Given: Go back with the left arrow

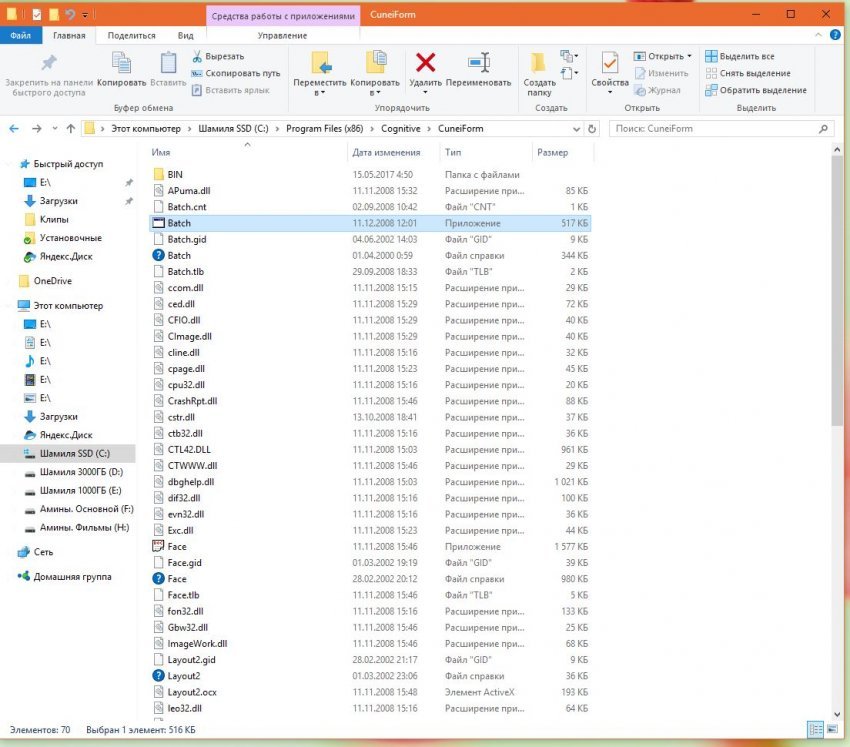Looking at the screenshot, I should tap(14, 128).
